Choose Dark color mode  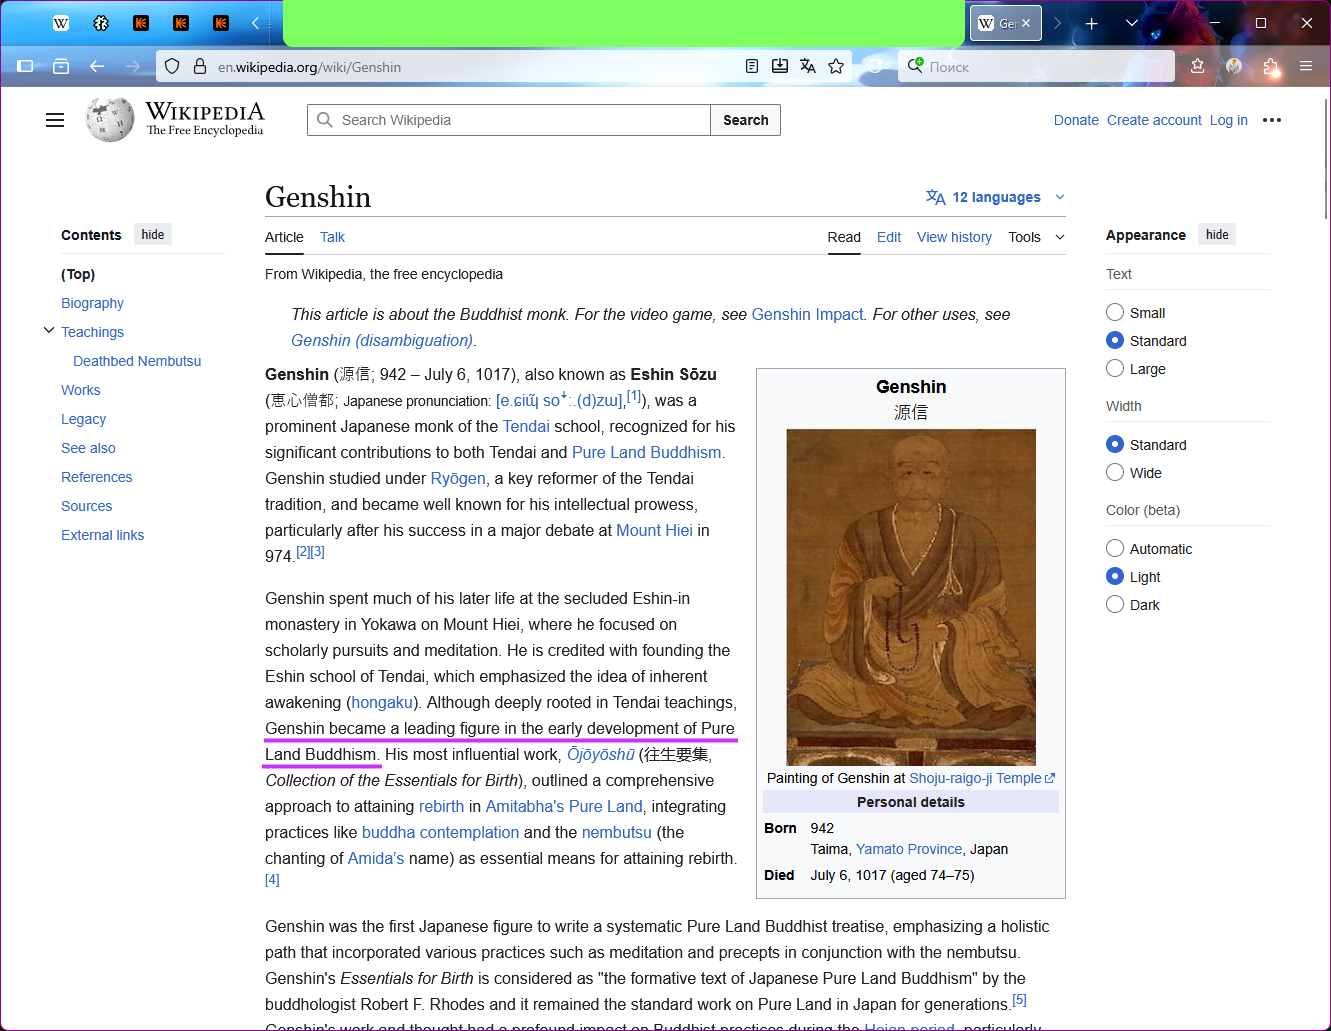1115,604
